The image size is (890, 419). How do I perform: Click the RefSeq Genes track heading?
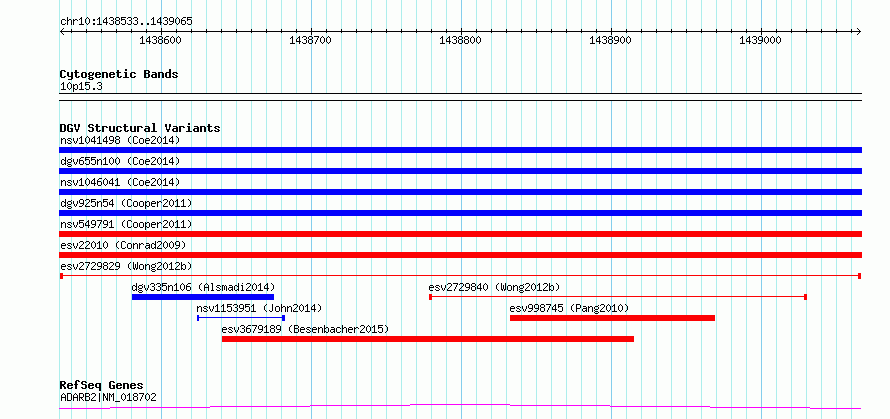(101, 386)
